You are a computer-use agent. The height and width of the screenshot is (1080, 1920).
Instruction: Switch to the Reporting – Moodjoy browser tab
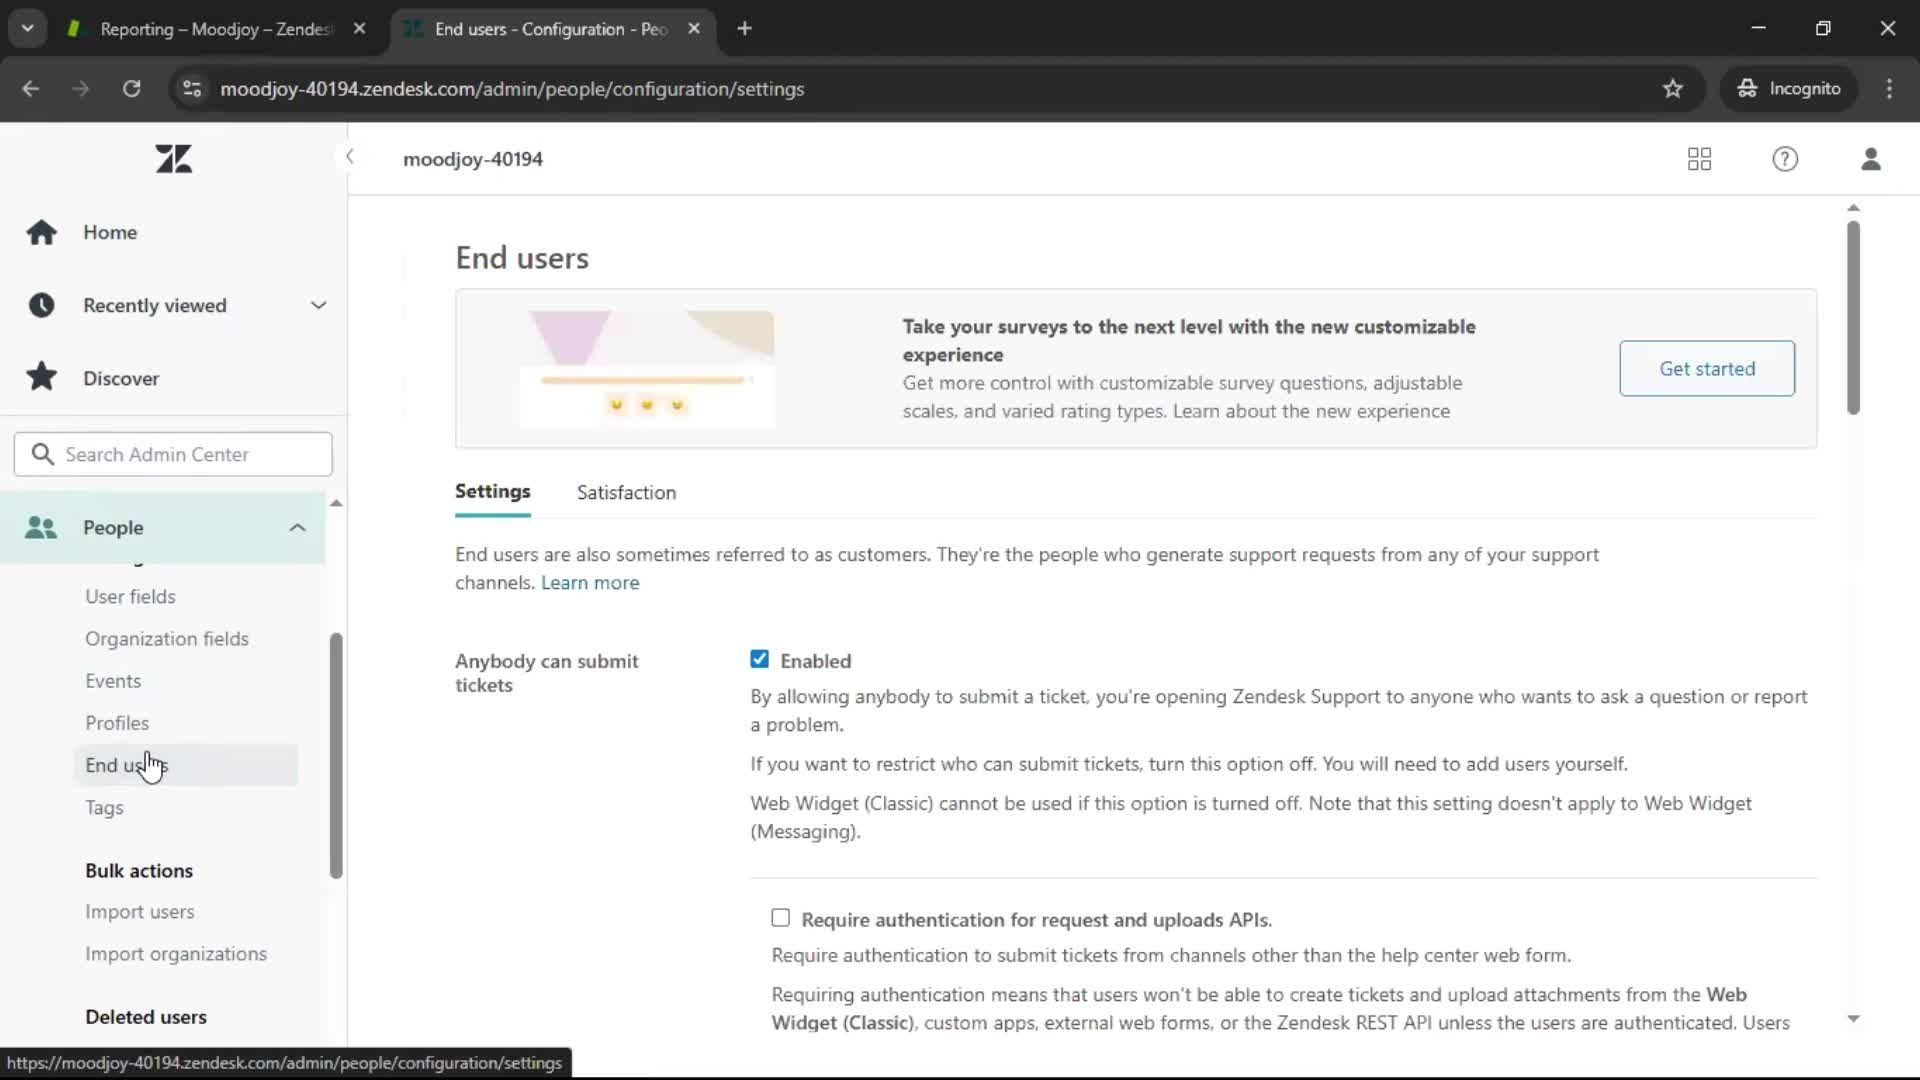click(x=215, y=29)
